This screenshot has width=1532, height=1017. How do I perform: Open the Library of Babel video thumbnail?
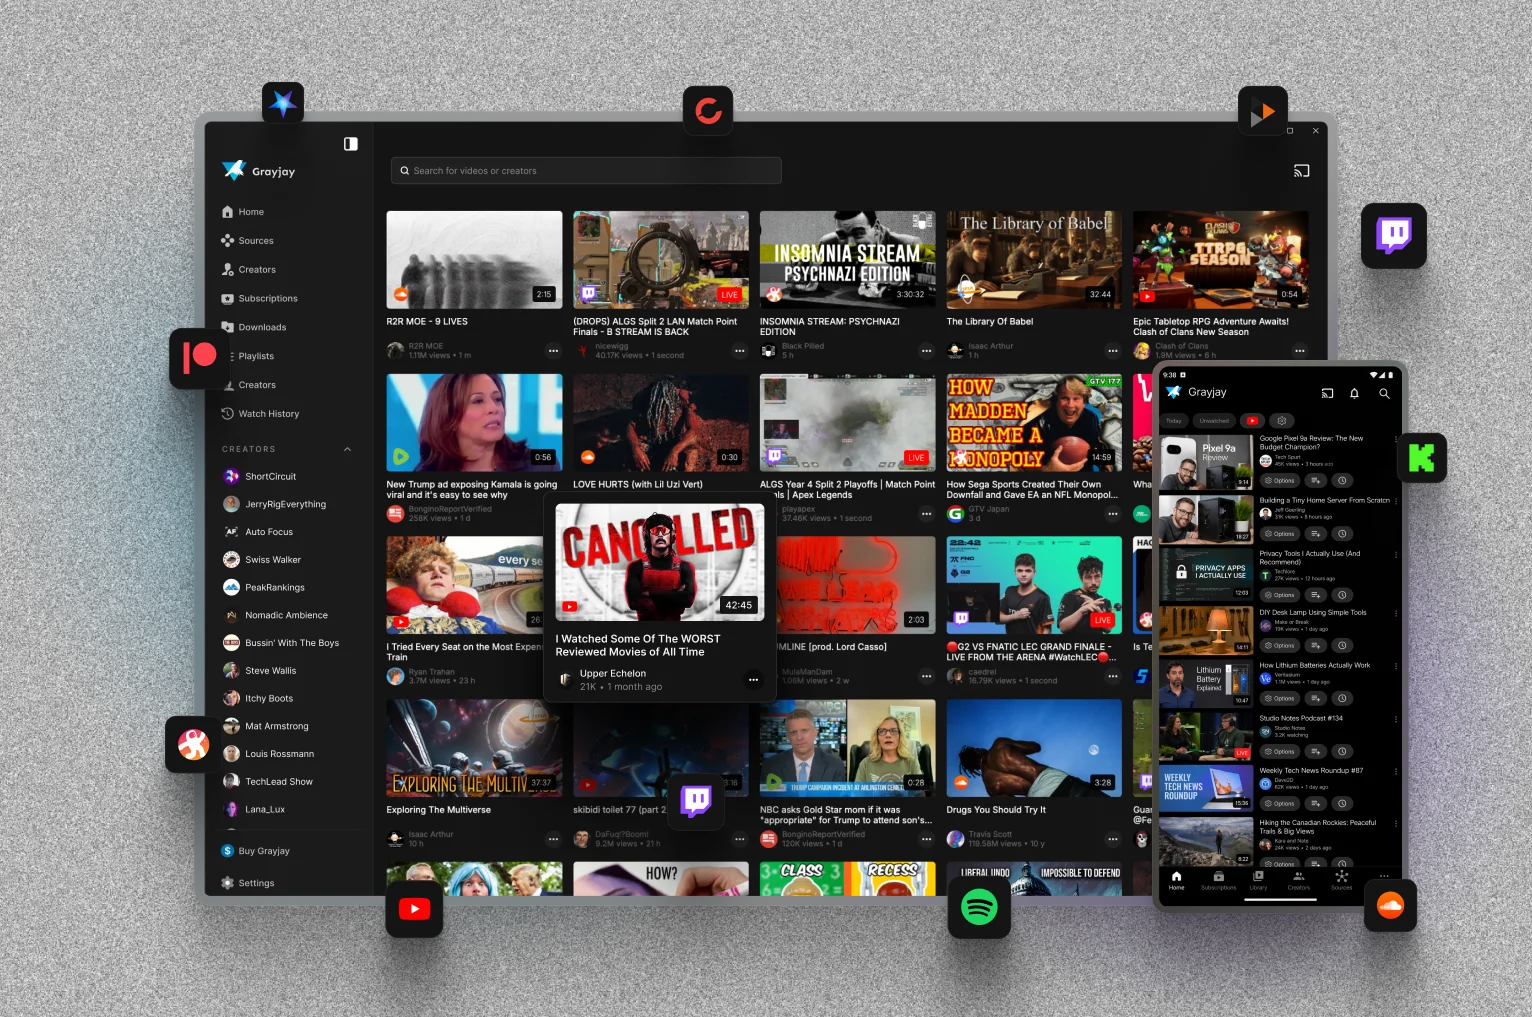pos(1033,259)
